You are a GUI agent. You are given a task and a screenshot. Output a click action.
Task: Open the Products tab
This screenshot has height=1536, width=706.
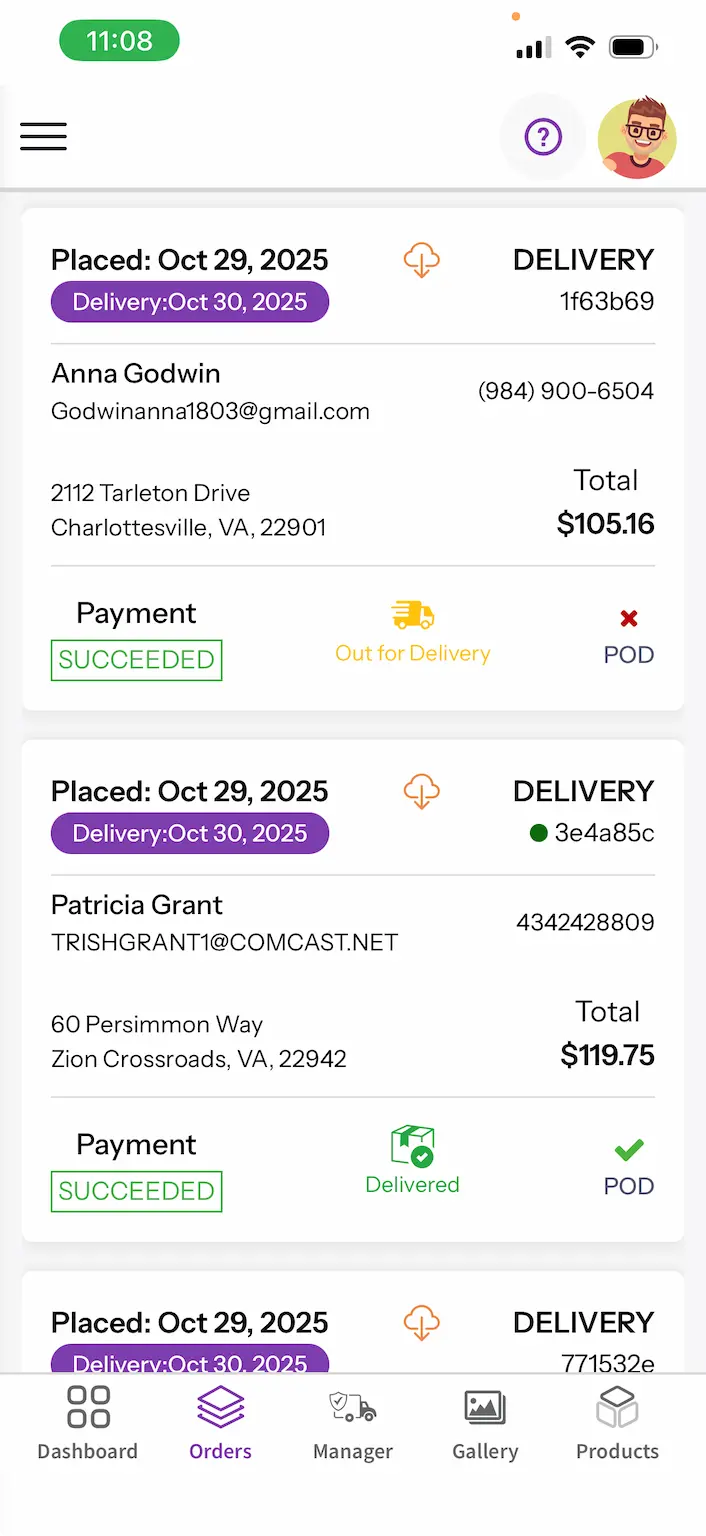pyautogui.click(x=617, y=1422)
